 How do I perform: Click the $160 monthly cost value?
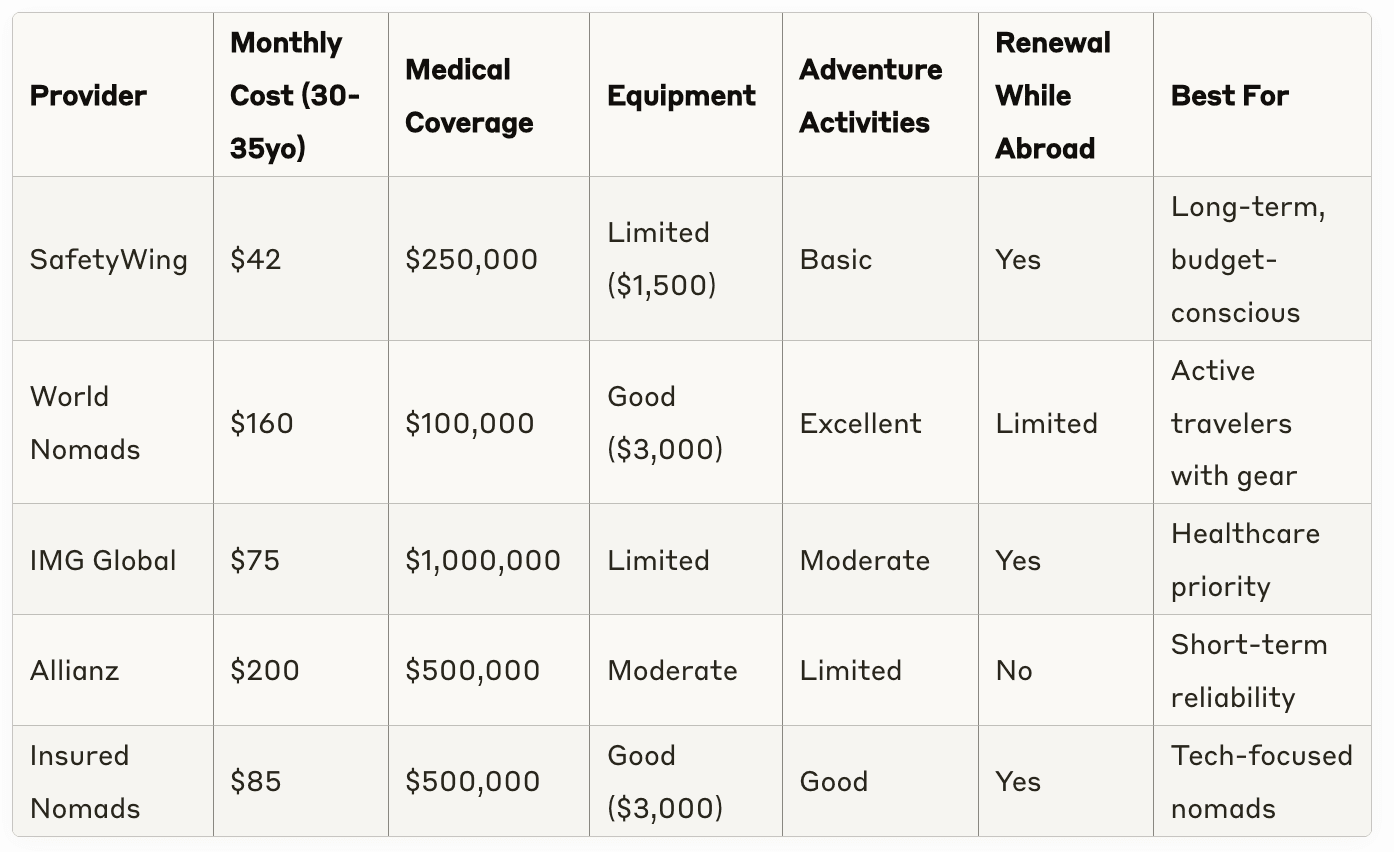(262, 423)
